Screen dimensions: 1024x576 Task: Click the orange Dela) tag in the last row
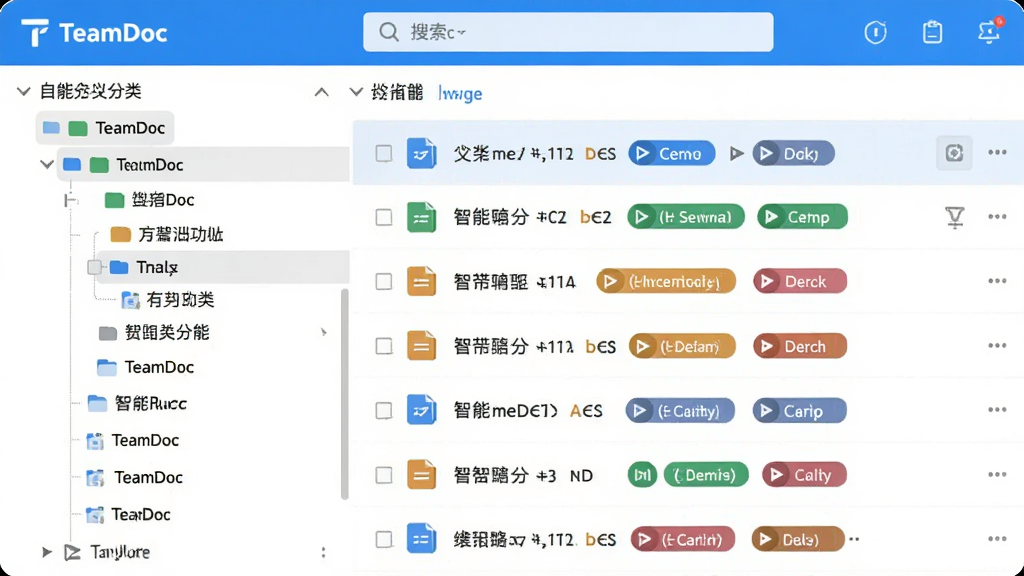pyautogui.click(x=797, y=539)
